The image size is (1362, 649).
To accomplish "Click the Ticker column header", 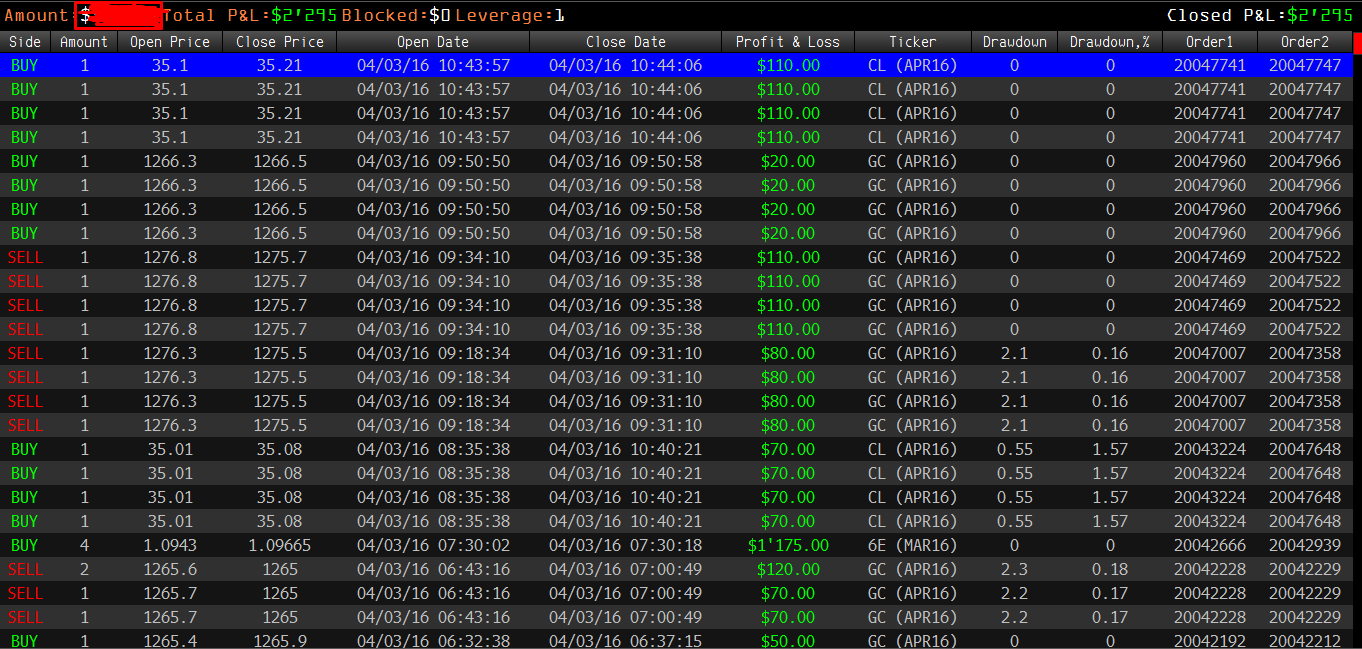I will [x=913, y=42].
